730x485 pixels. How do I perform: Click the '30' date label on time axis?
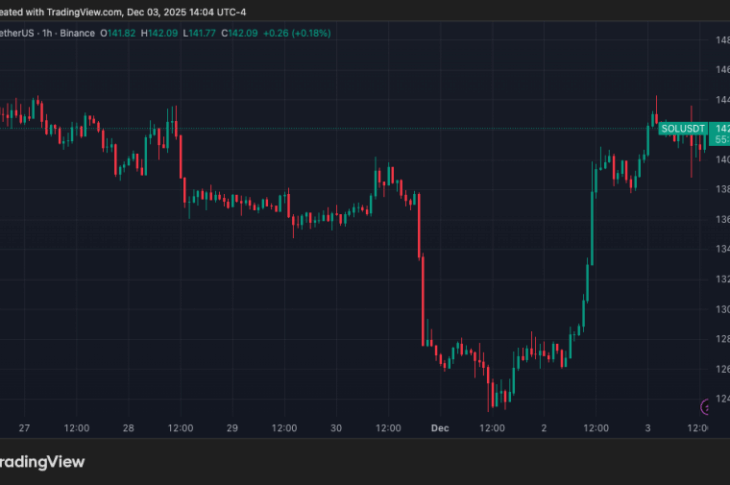point(336,428)
